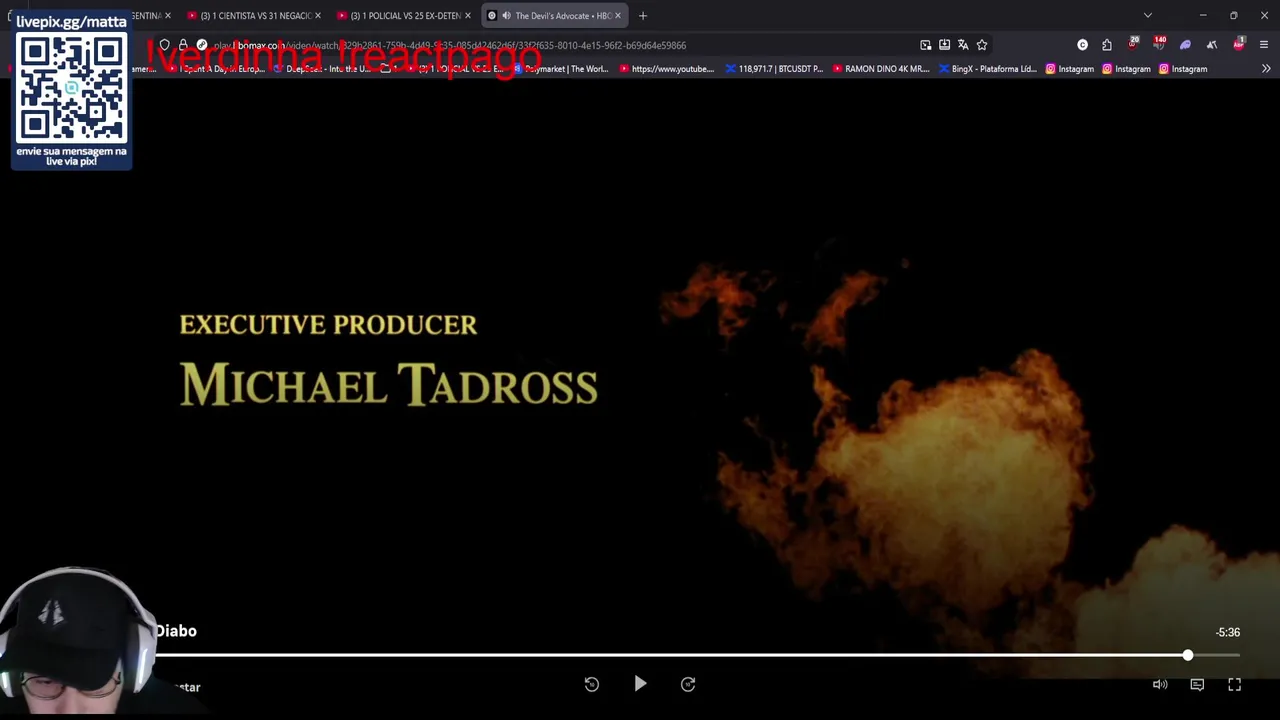Screen dimensions: 1280x720
Task: Open a new browser tab
Action: coord(643,16)
